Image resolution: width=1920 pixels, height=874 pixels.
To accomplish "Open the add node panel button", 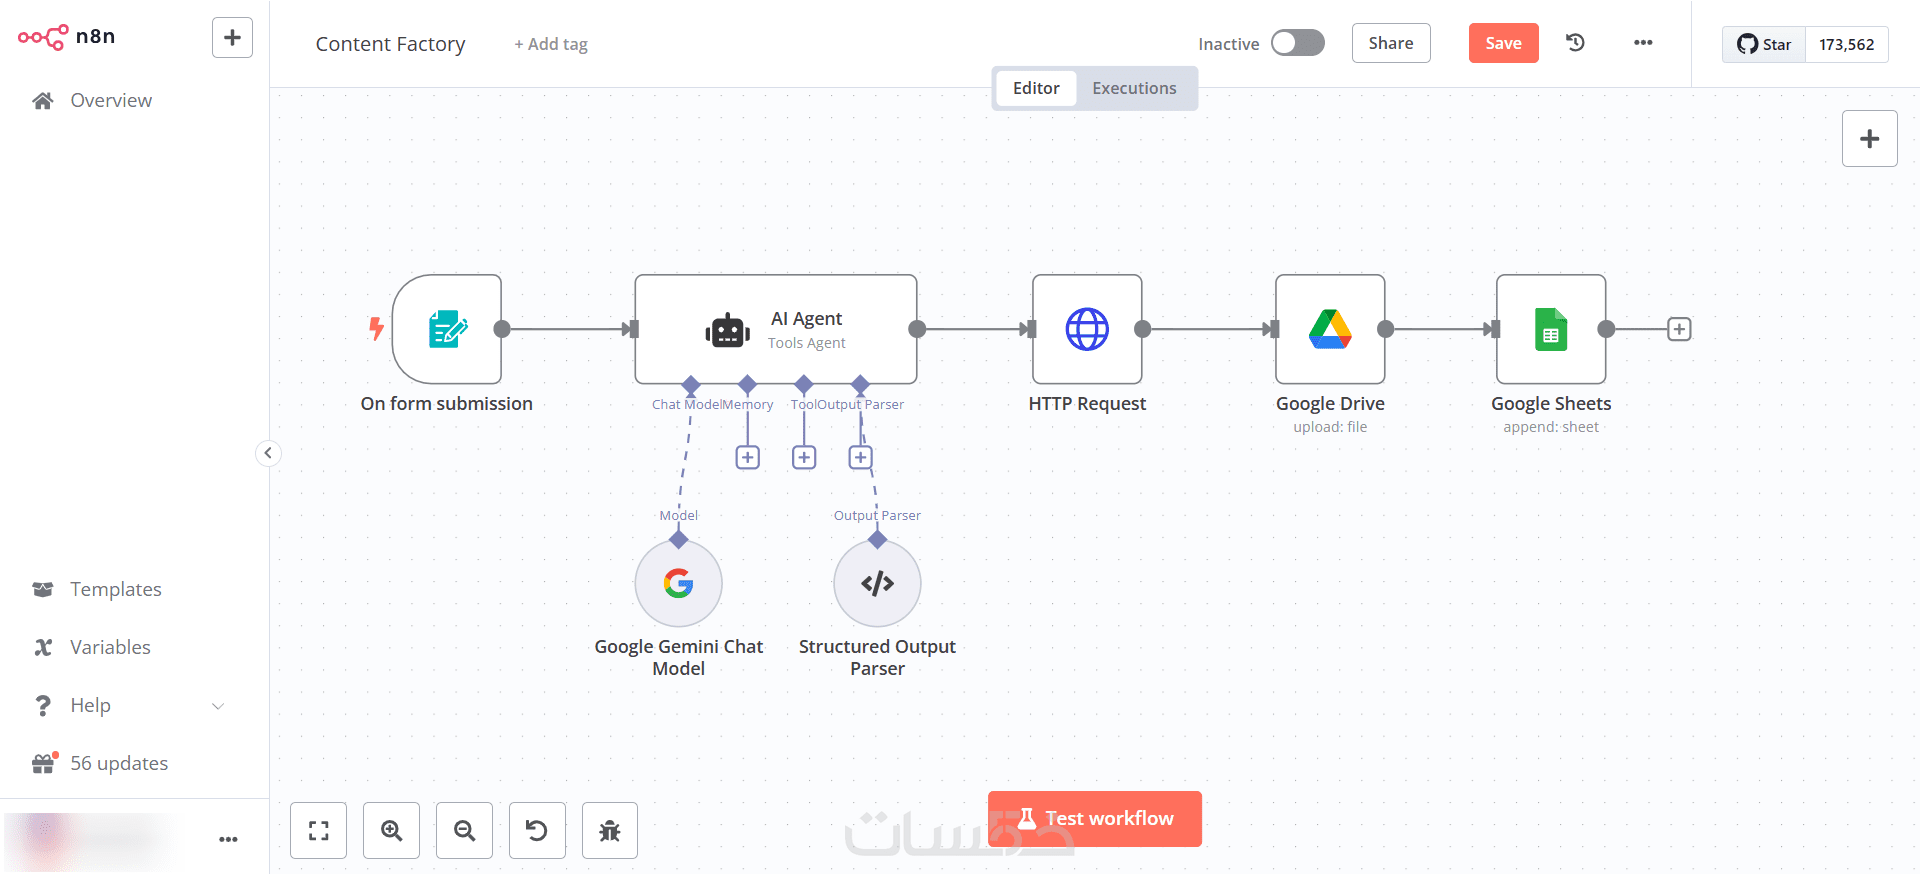I will [1869, 139].
